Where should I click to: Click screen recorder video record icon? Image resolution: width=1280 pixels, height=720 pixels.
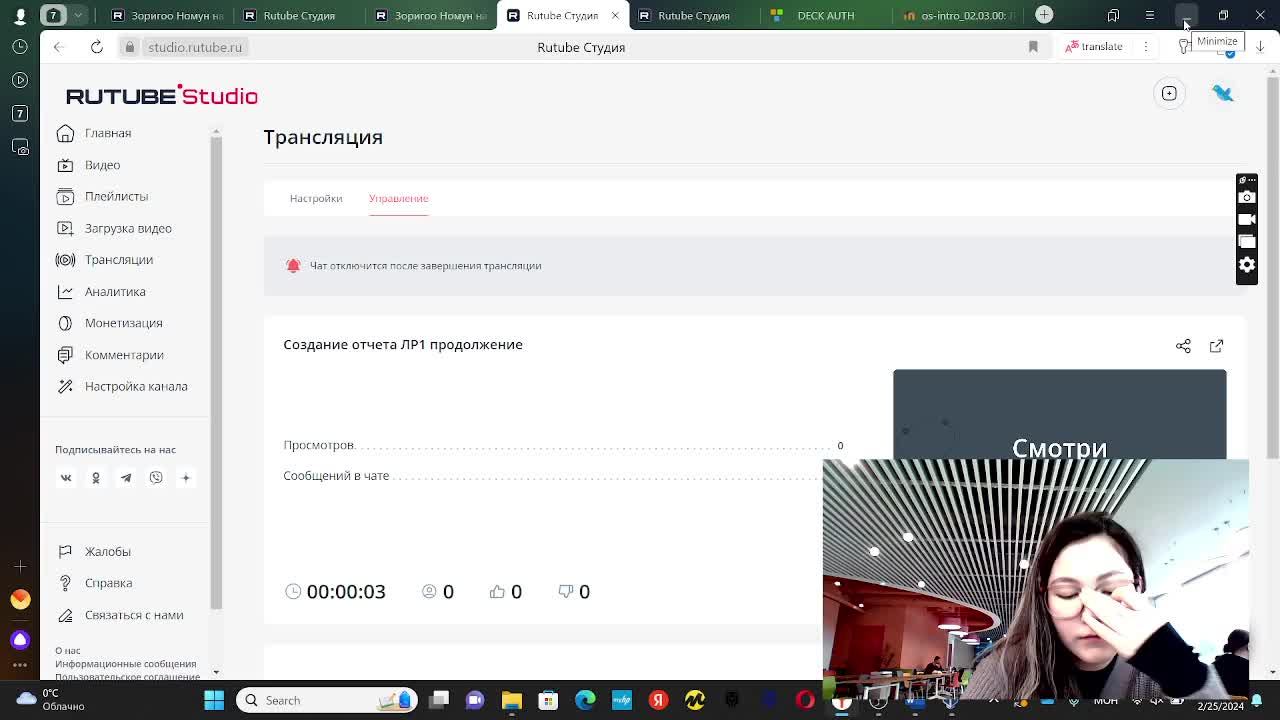(1246, 220)
